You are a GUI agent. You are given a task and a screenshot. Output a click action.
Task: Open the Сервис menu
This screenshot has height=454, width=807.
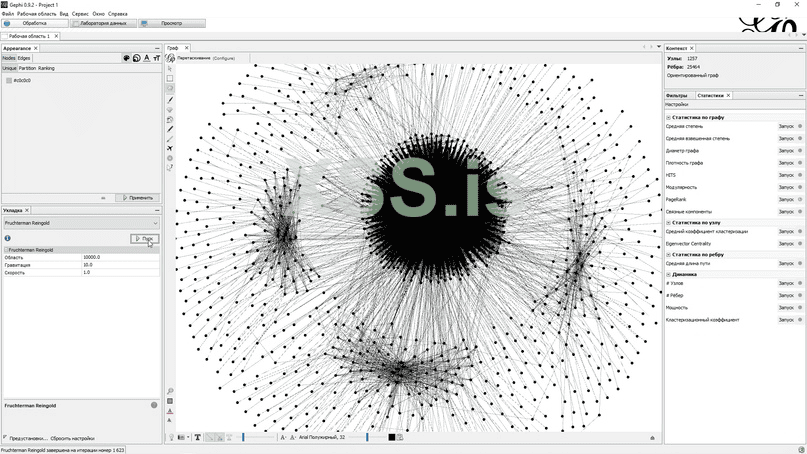(x=80, y=14)
